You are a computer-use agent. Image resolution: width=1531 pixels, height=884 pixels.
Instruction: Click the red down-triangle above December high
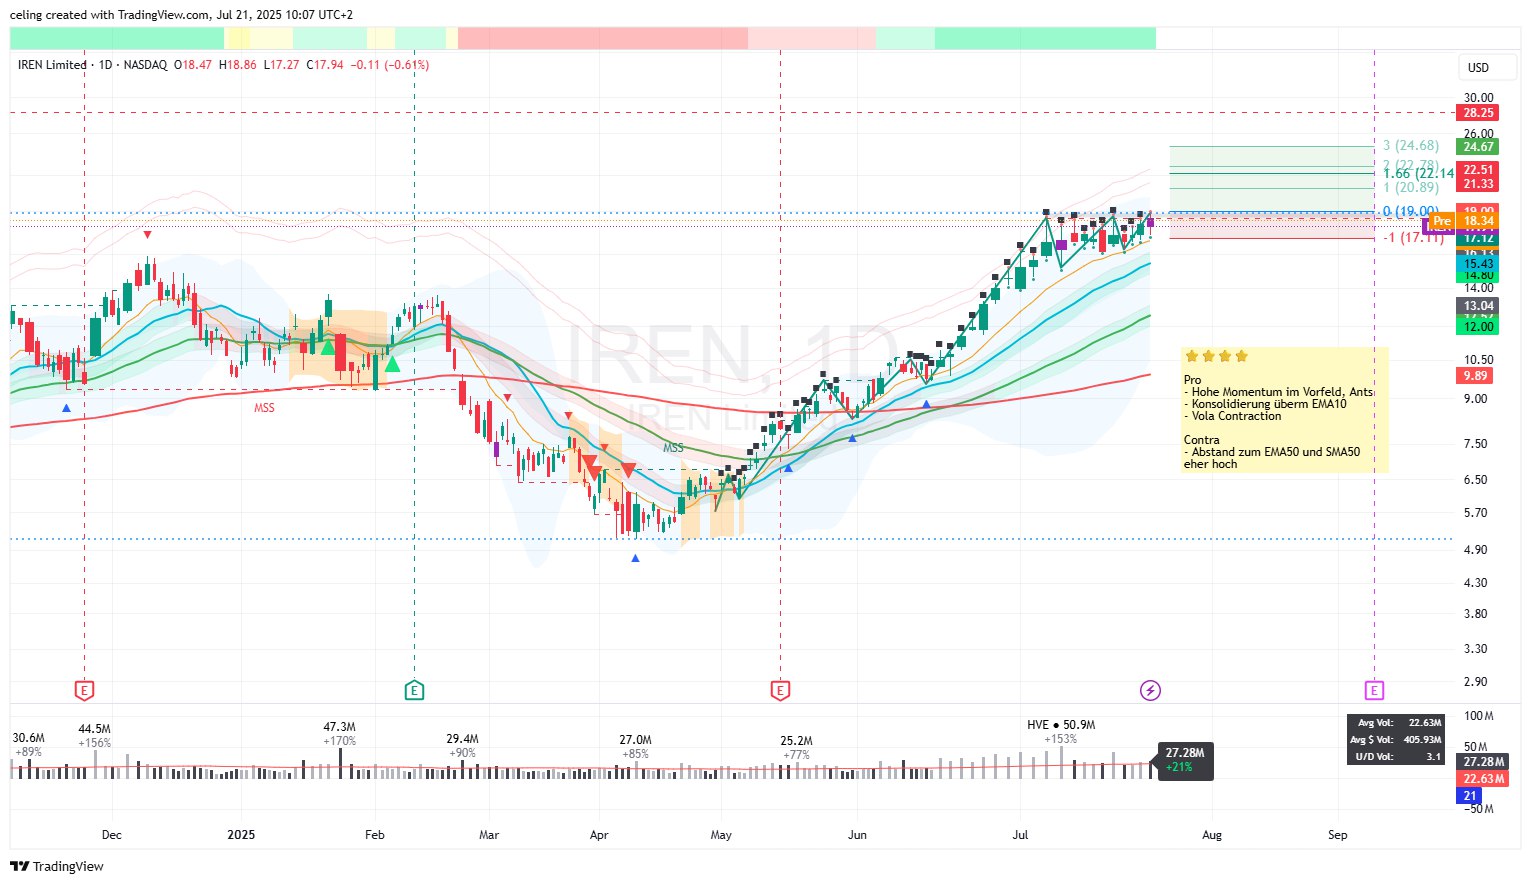tap(147, 235)
